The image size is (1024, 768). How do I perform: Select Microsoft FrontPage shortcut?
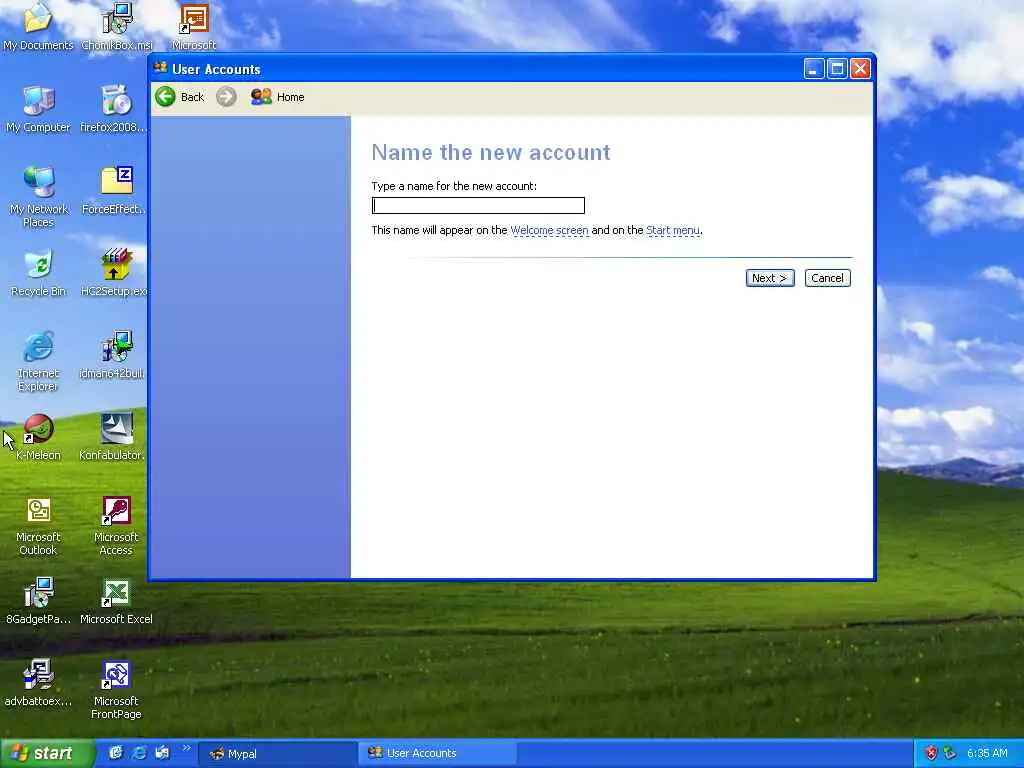[x=116, y=689]
